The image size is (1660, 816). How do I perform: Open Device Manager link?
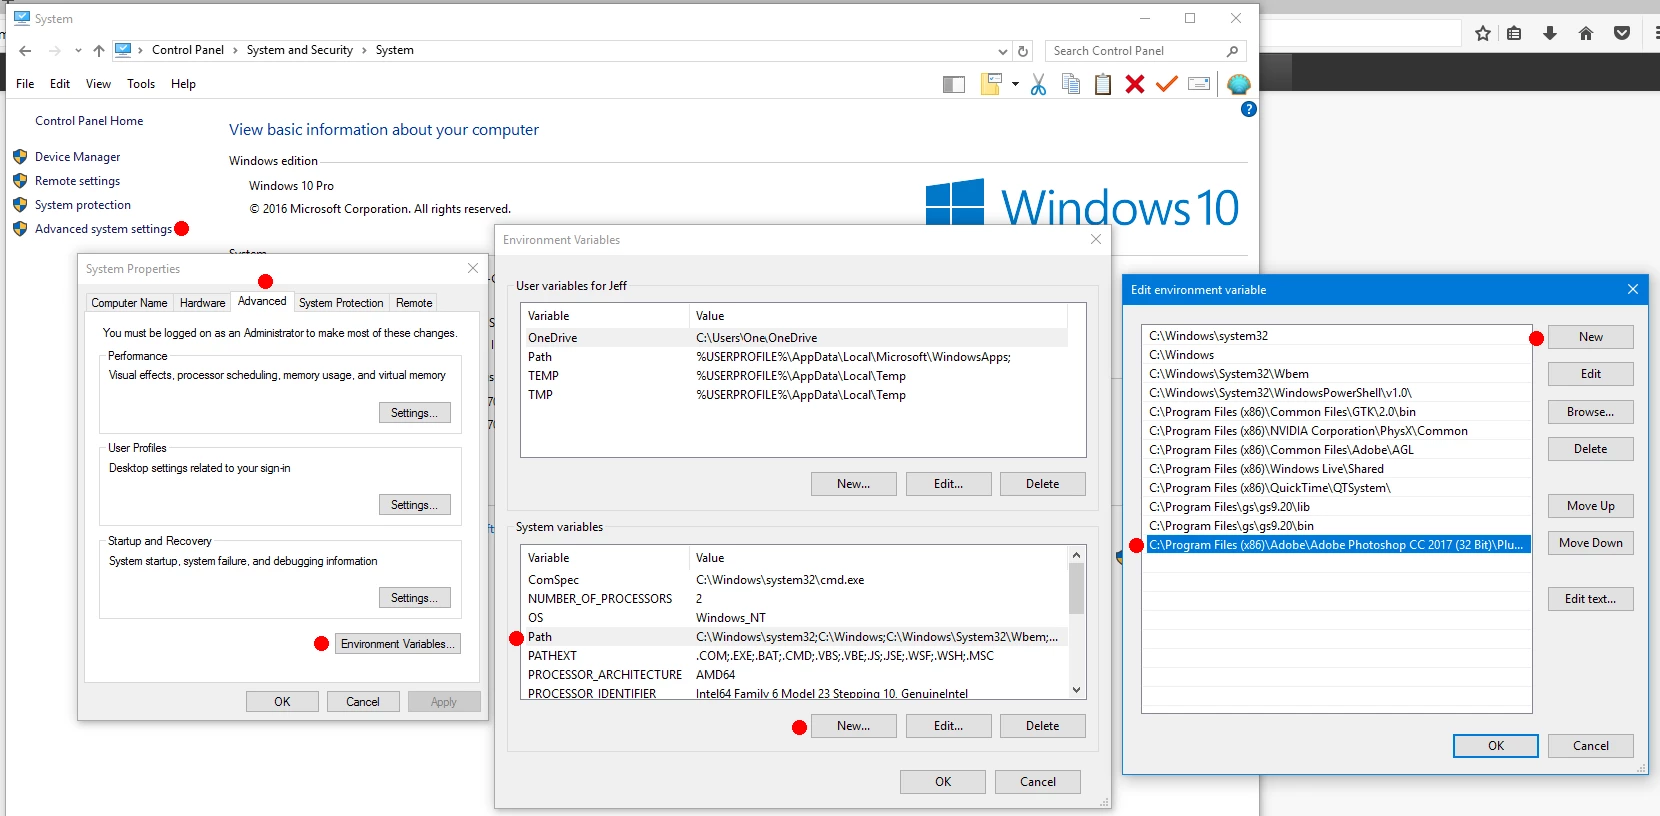[x=77, y=157]
